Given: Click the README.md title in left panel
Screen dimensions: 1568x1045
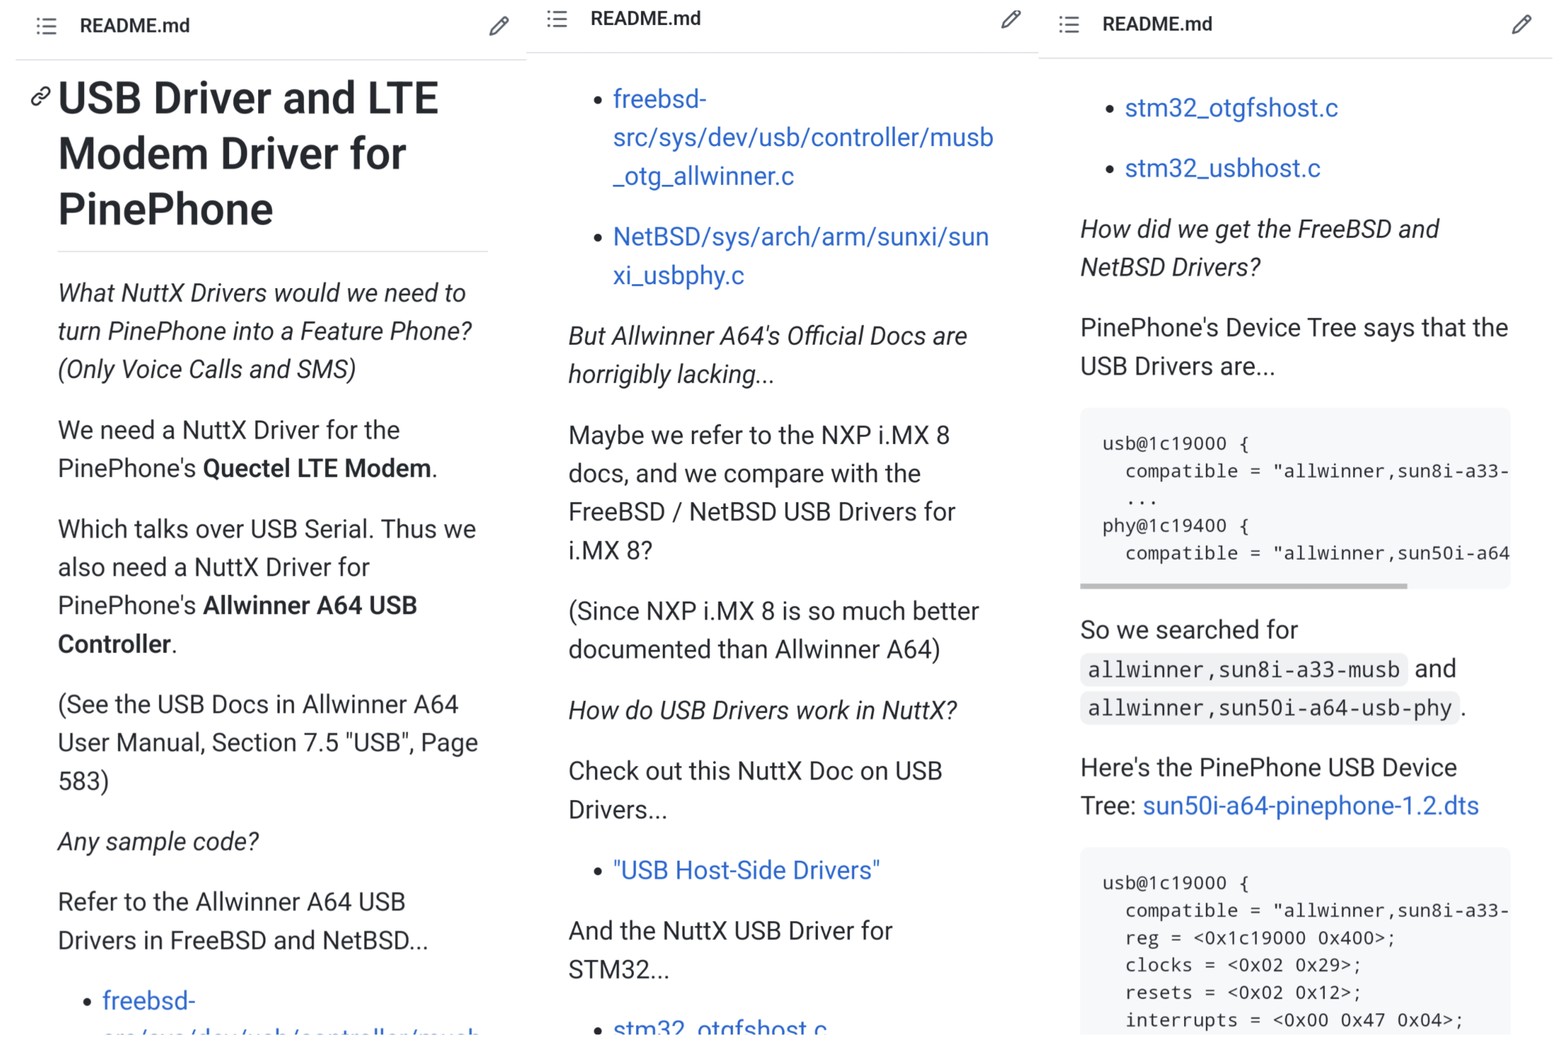Looking at the screenshot, I should click(x=135, y=26).
